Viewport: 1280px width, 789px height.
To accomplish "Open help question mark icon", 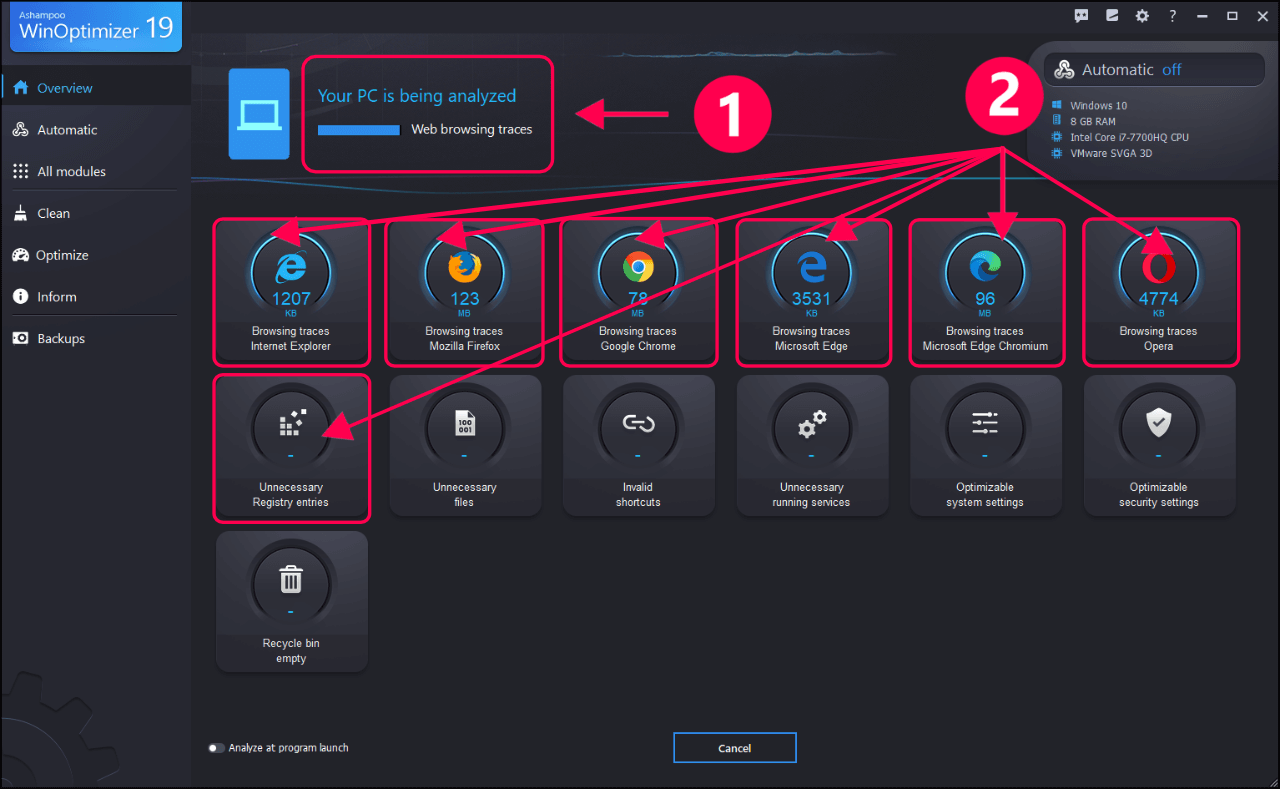I will (x=1172, y=15).
